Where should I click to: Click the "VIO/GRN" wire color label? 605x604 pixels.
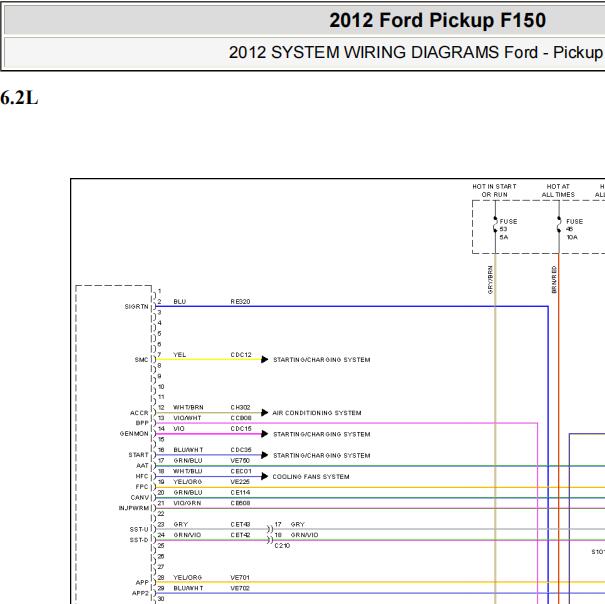[188, 503]
